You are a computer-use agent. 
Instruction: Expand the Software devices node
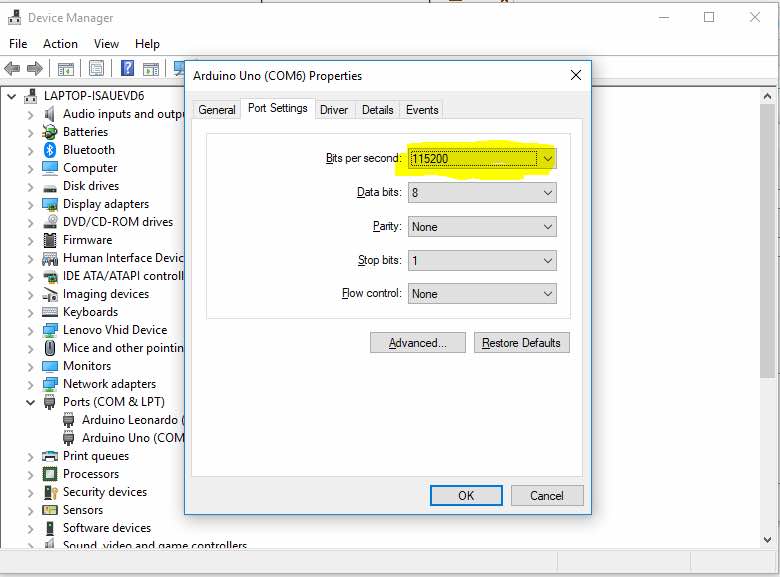click(x=30, y=528)
